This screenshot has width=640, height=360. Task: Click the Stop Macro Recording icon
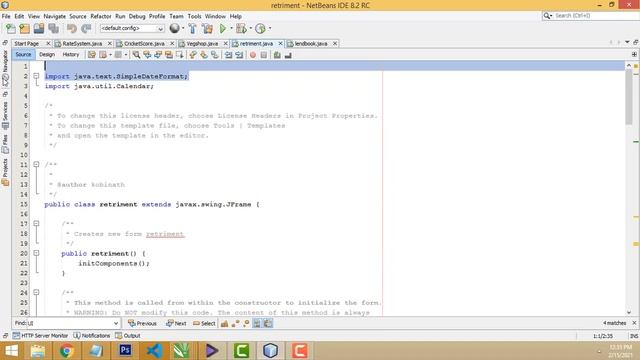click(x=264, y=55)
